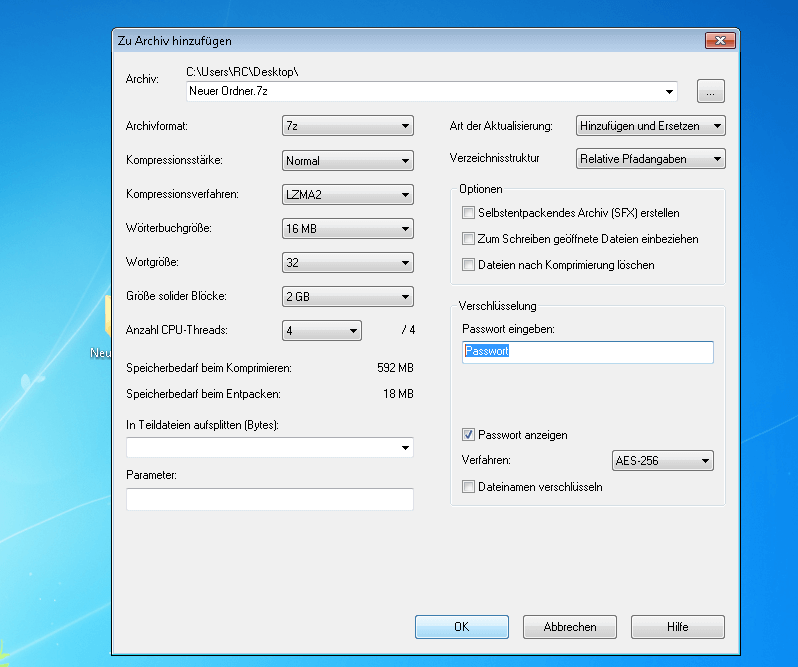Open the Größe solider Blöcke dropdown
798x667 pixels.
point(347,297)
